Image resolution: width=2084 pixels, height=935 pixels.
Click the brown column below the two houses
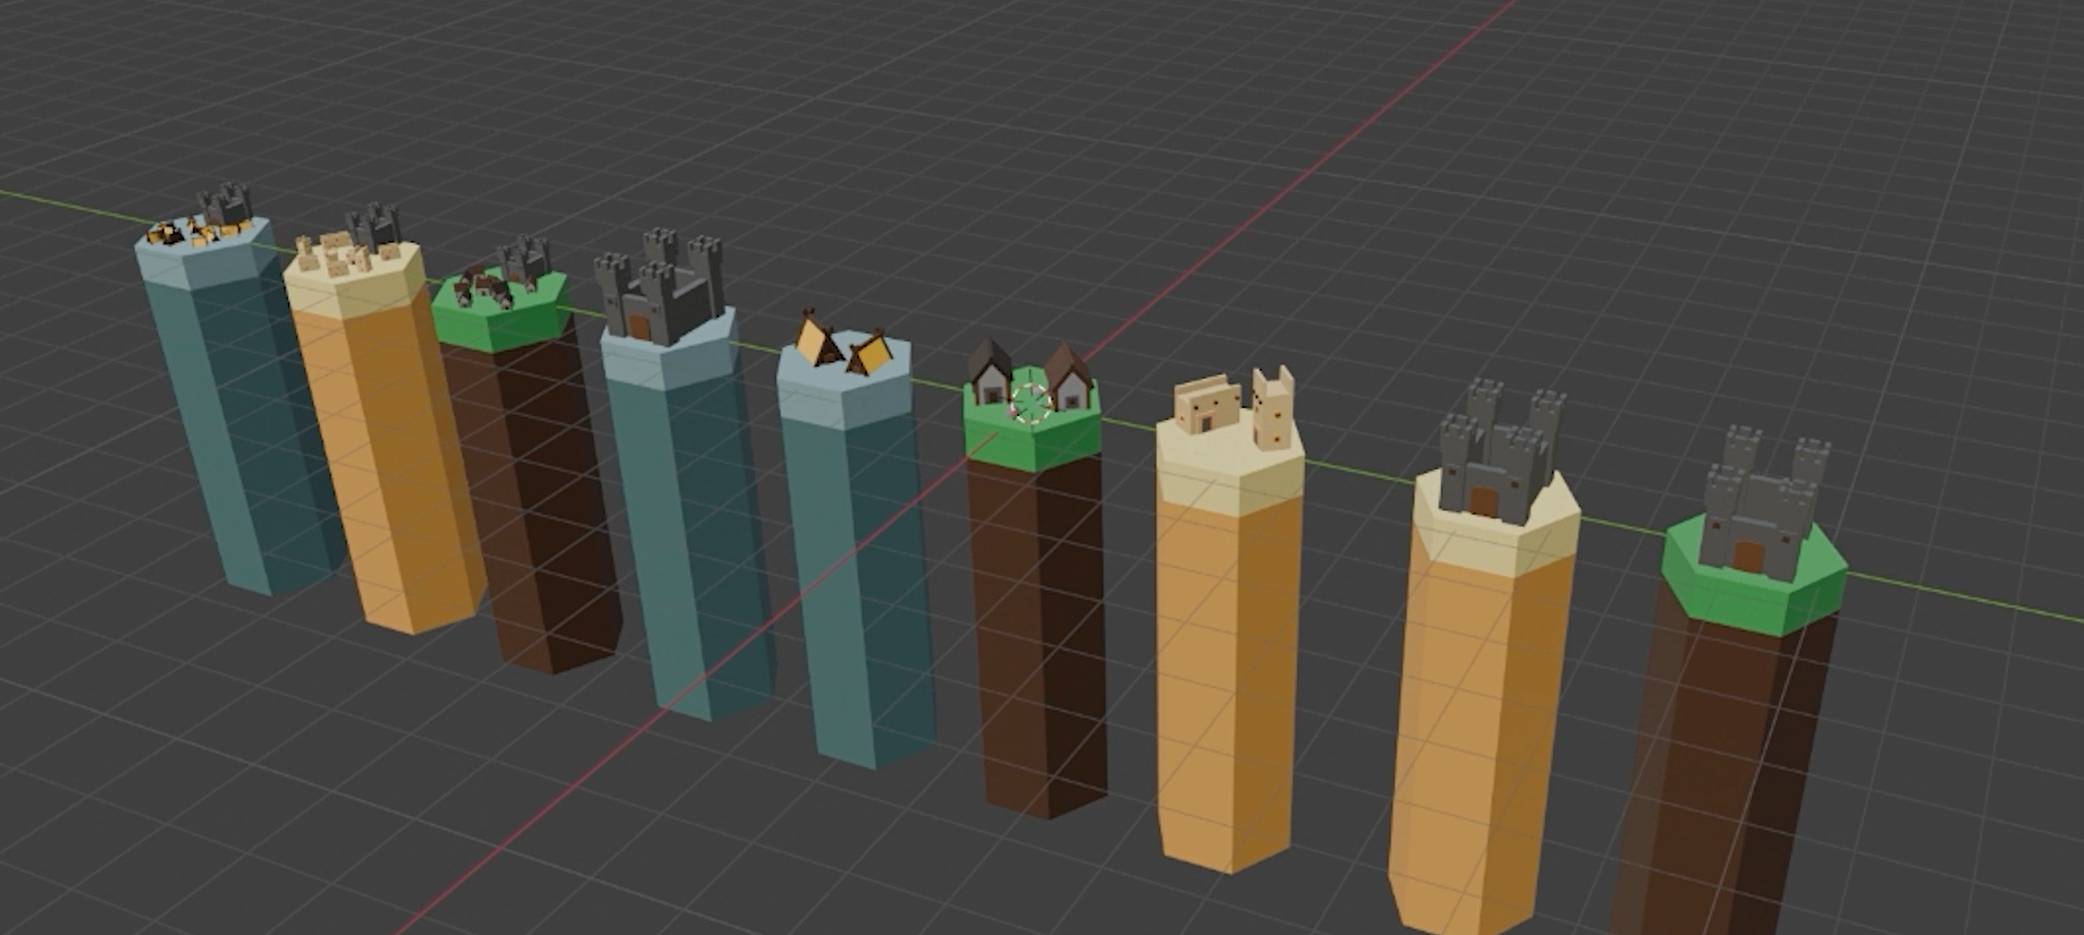(x=1035, y=630)
